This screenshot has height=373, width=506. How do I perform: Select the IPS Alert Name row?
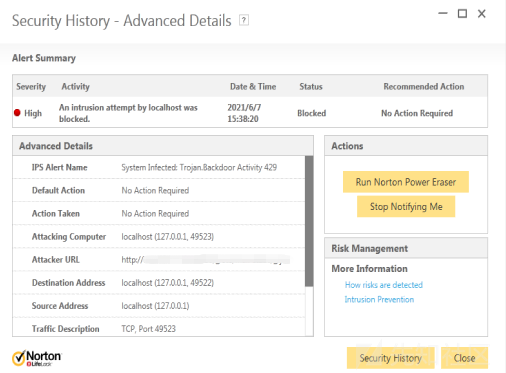point(159,167)
